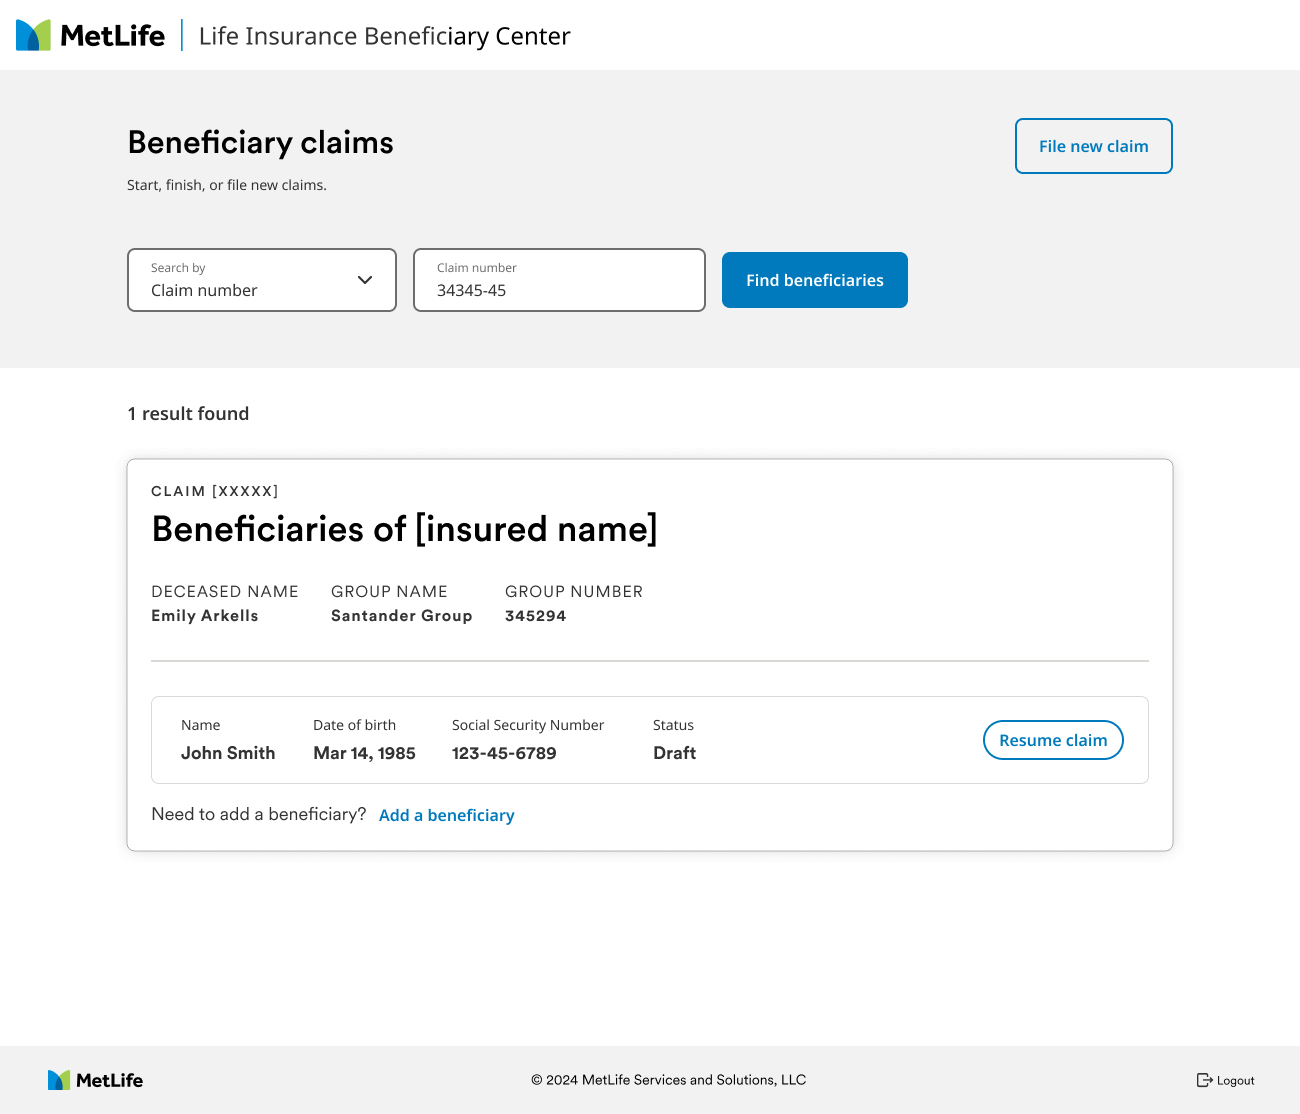The width and height of the screenshot is (1300, 1114).
Task: Click Social Security Number 123-45-6789
Action: pos(504,753)
